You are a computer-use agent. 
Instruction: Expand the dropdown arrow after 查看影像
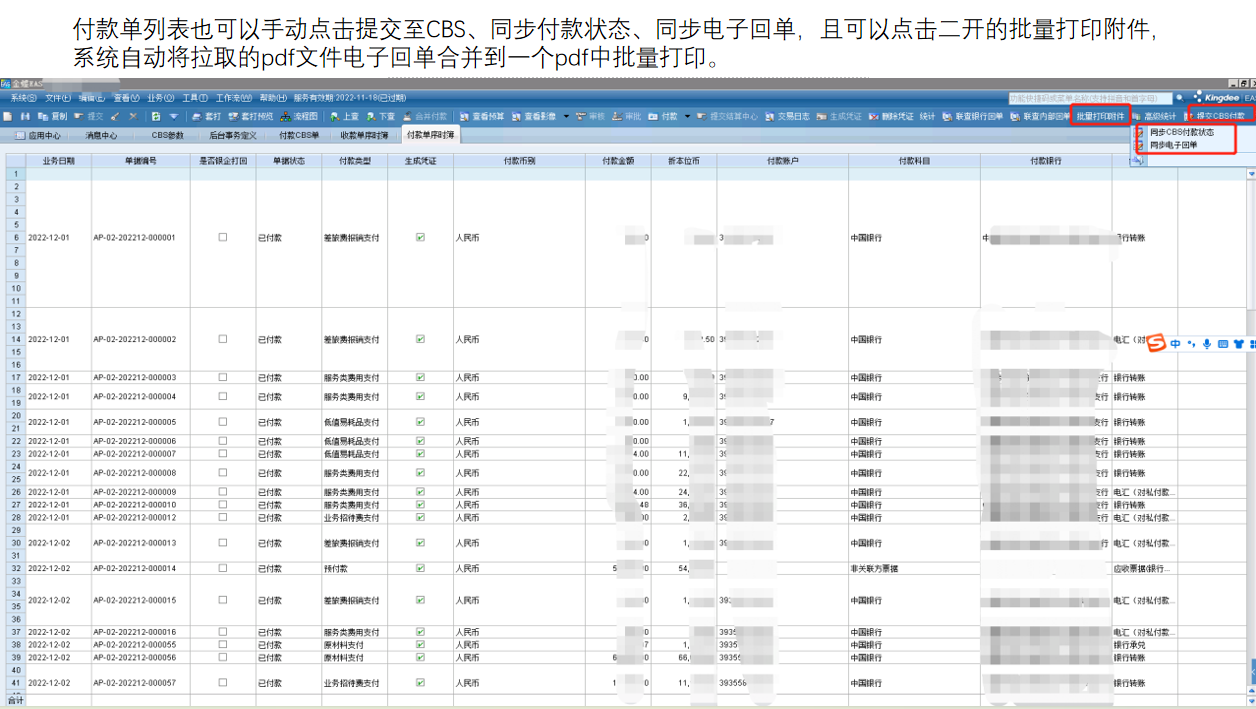coord(566,116)
